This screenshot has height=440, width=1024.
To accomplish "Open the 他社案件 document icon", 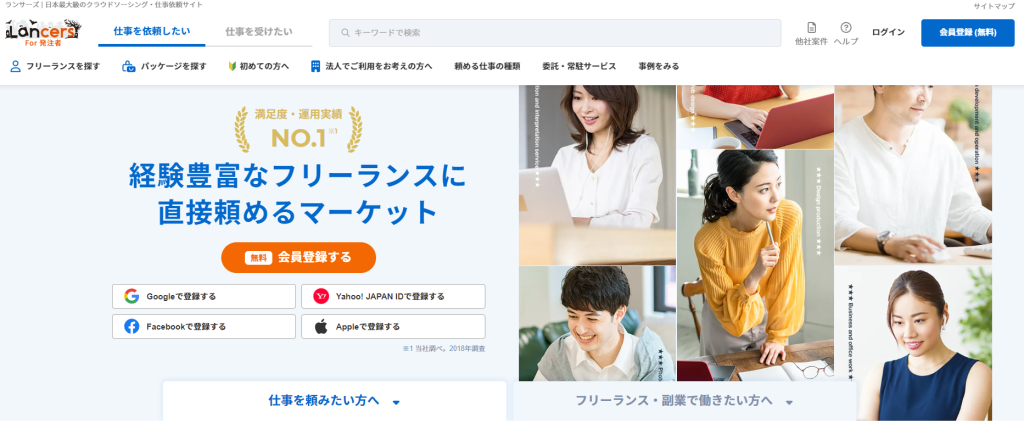I will (812, 27).
